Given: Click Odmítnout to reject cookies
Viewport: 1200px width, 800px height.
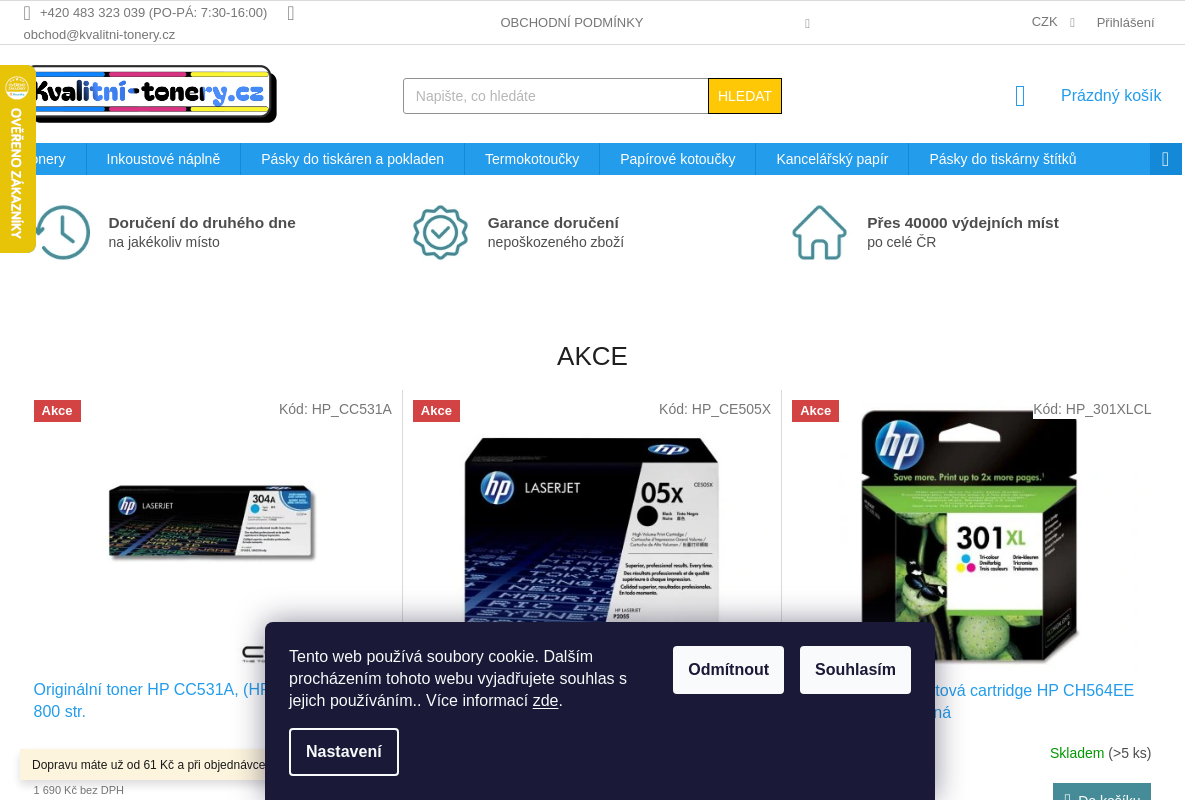Looking at the screenshot, I should pos(728,670).
